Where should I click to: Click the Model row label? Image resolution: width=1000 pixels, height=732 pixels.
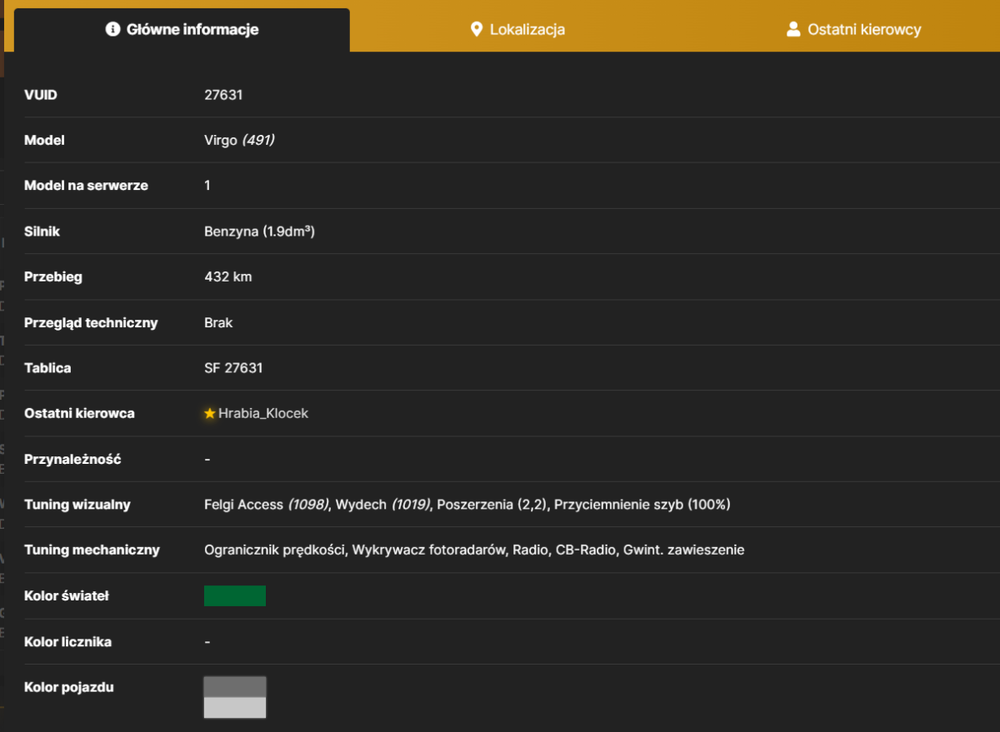click(44, 140)
